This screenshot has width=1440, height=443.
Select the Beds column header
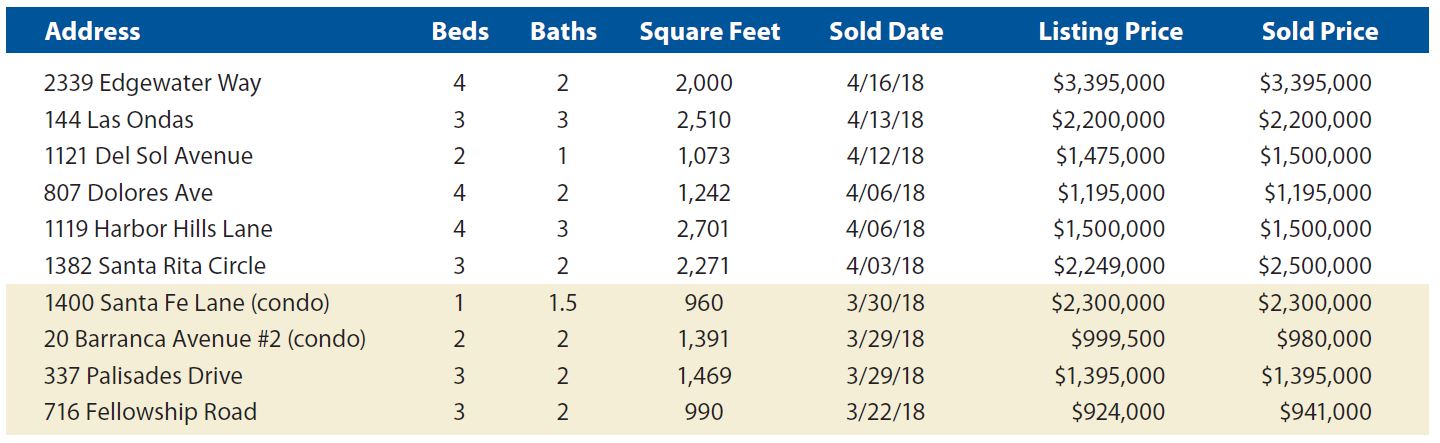coord(460,31)
